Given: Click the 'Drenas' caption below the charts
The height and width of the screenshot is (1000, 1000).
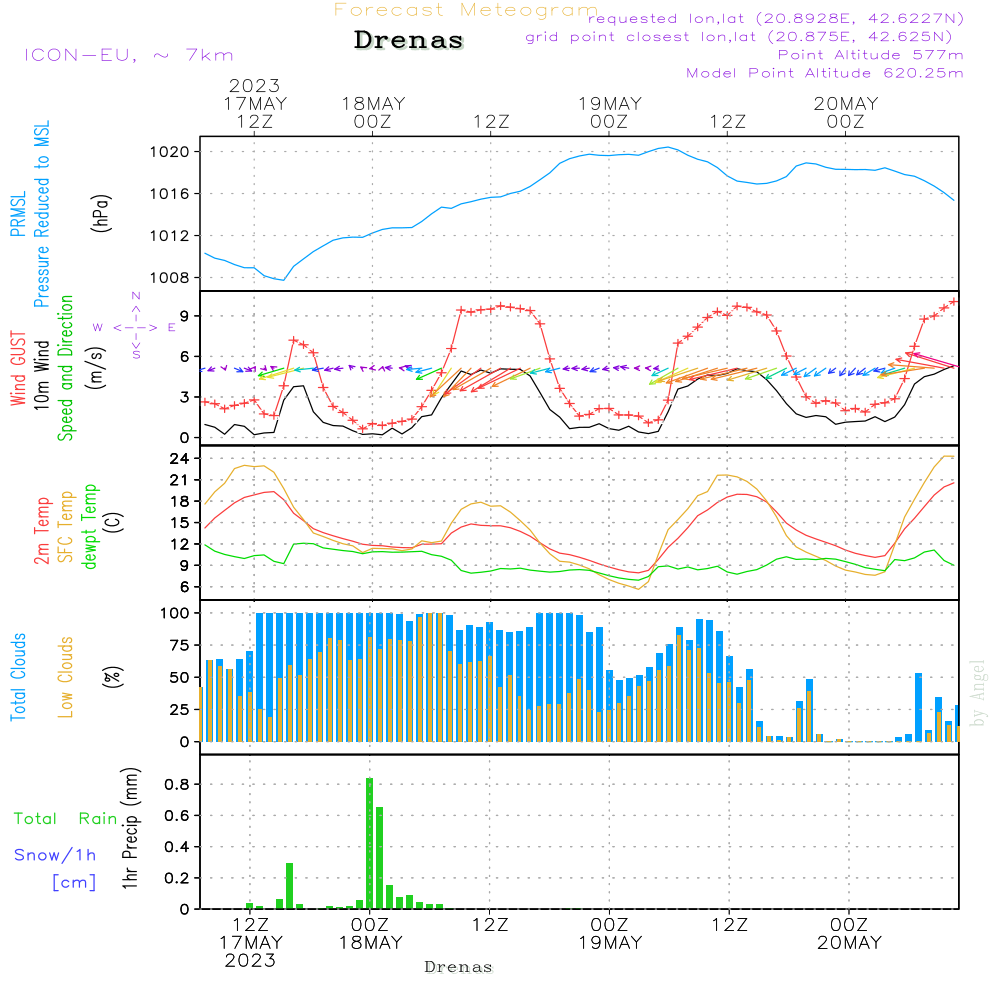Looking at the screenshot, I should 459,967.
